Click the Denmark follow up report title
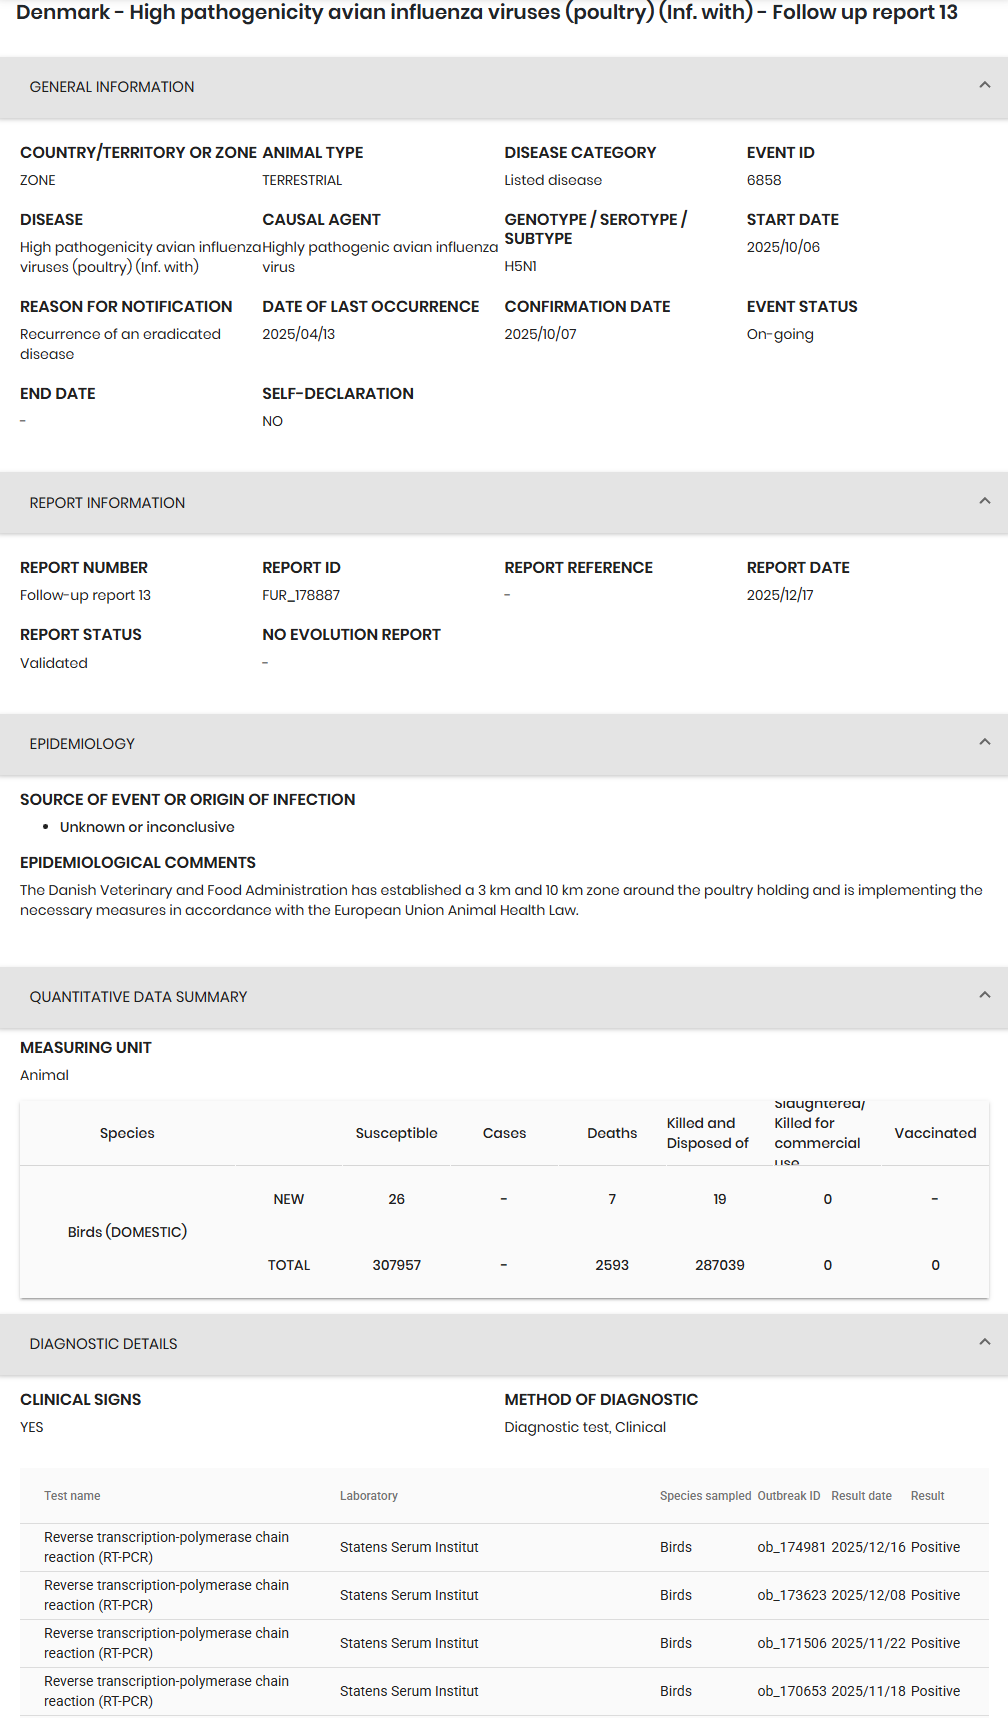This screenshot has width=1008, height=1718. [486, 13]
